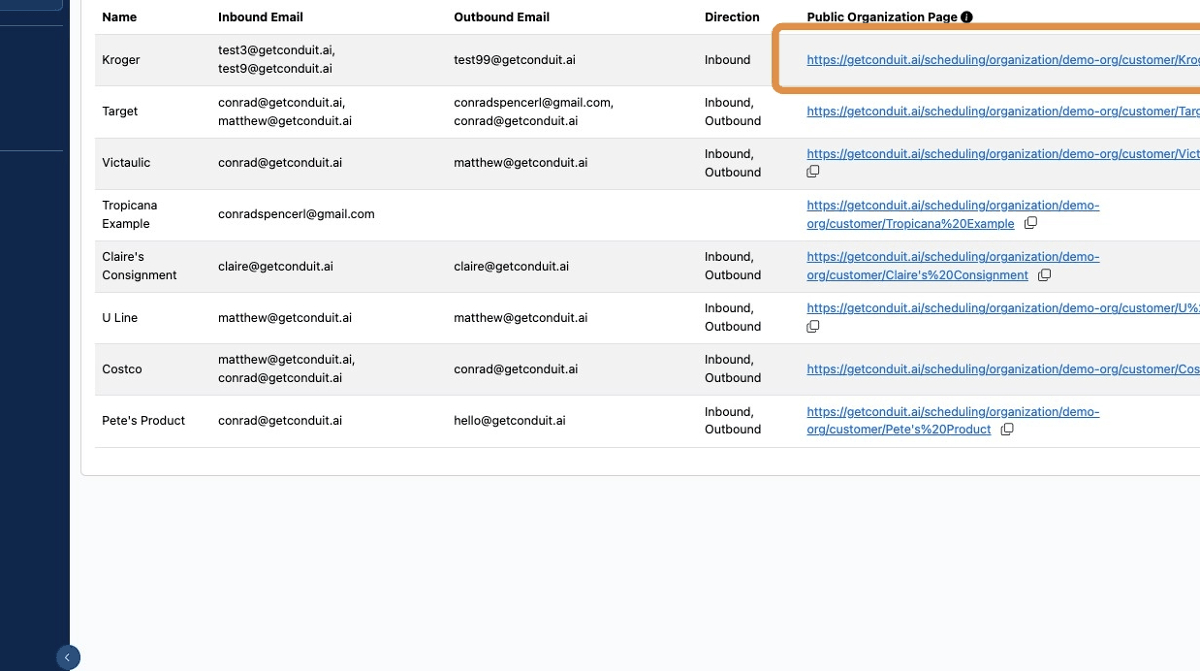Image resolution: width=1200 pixels, height=671 pixels.
Task: Open the Victaulic public organization link
Action: click(x=1003, y=154)
